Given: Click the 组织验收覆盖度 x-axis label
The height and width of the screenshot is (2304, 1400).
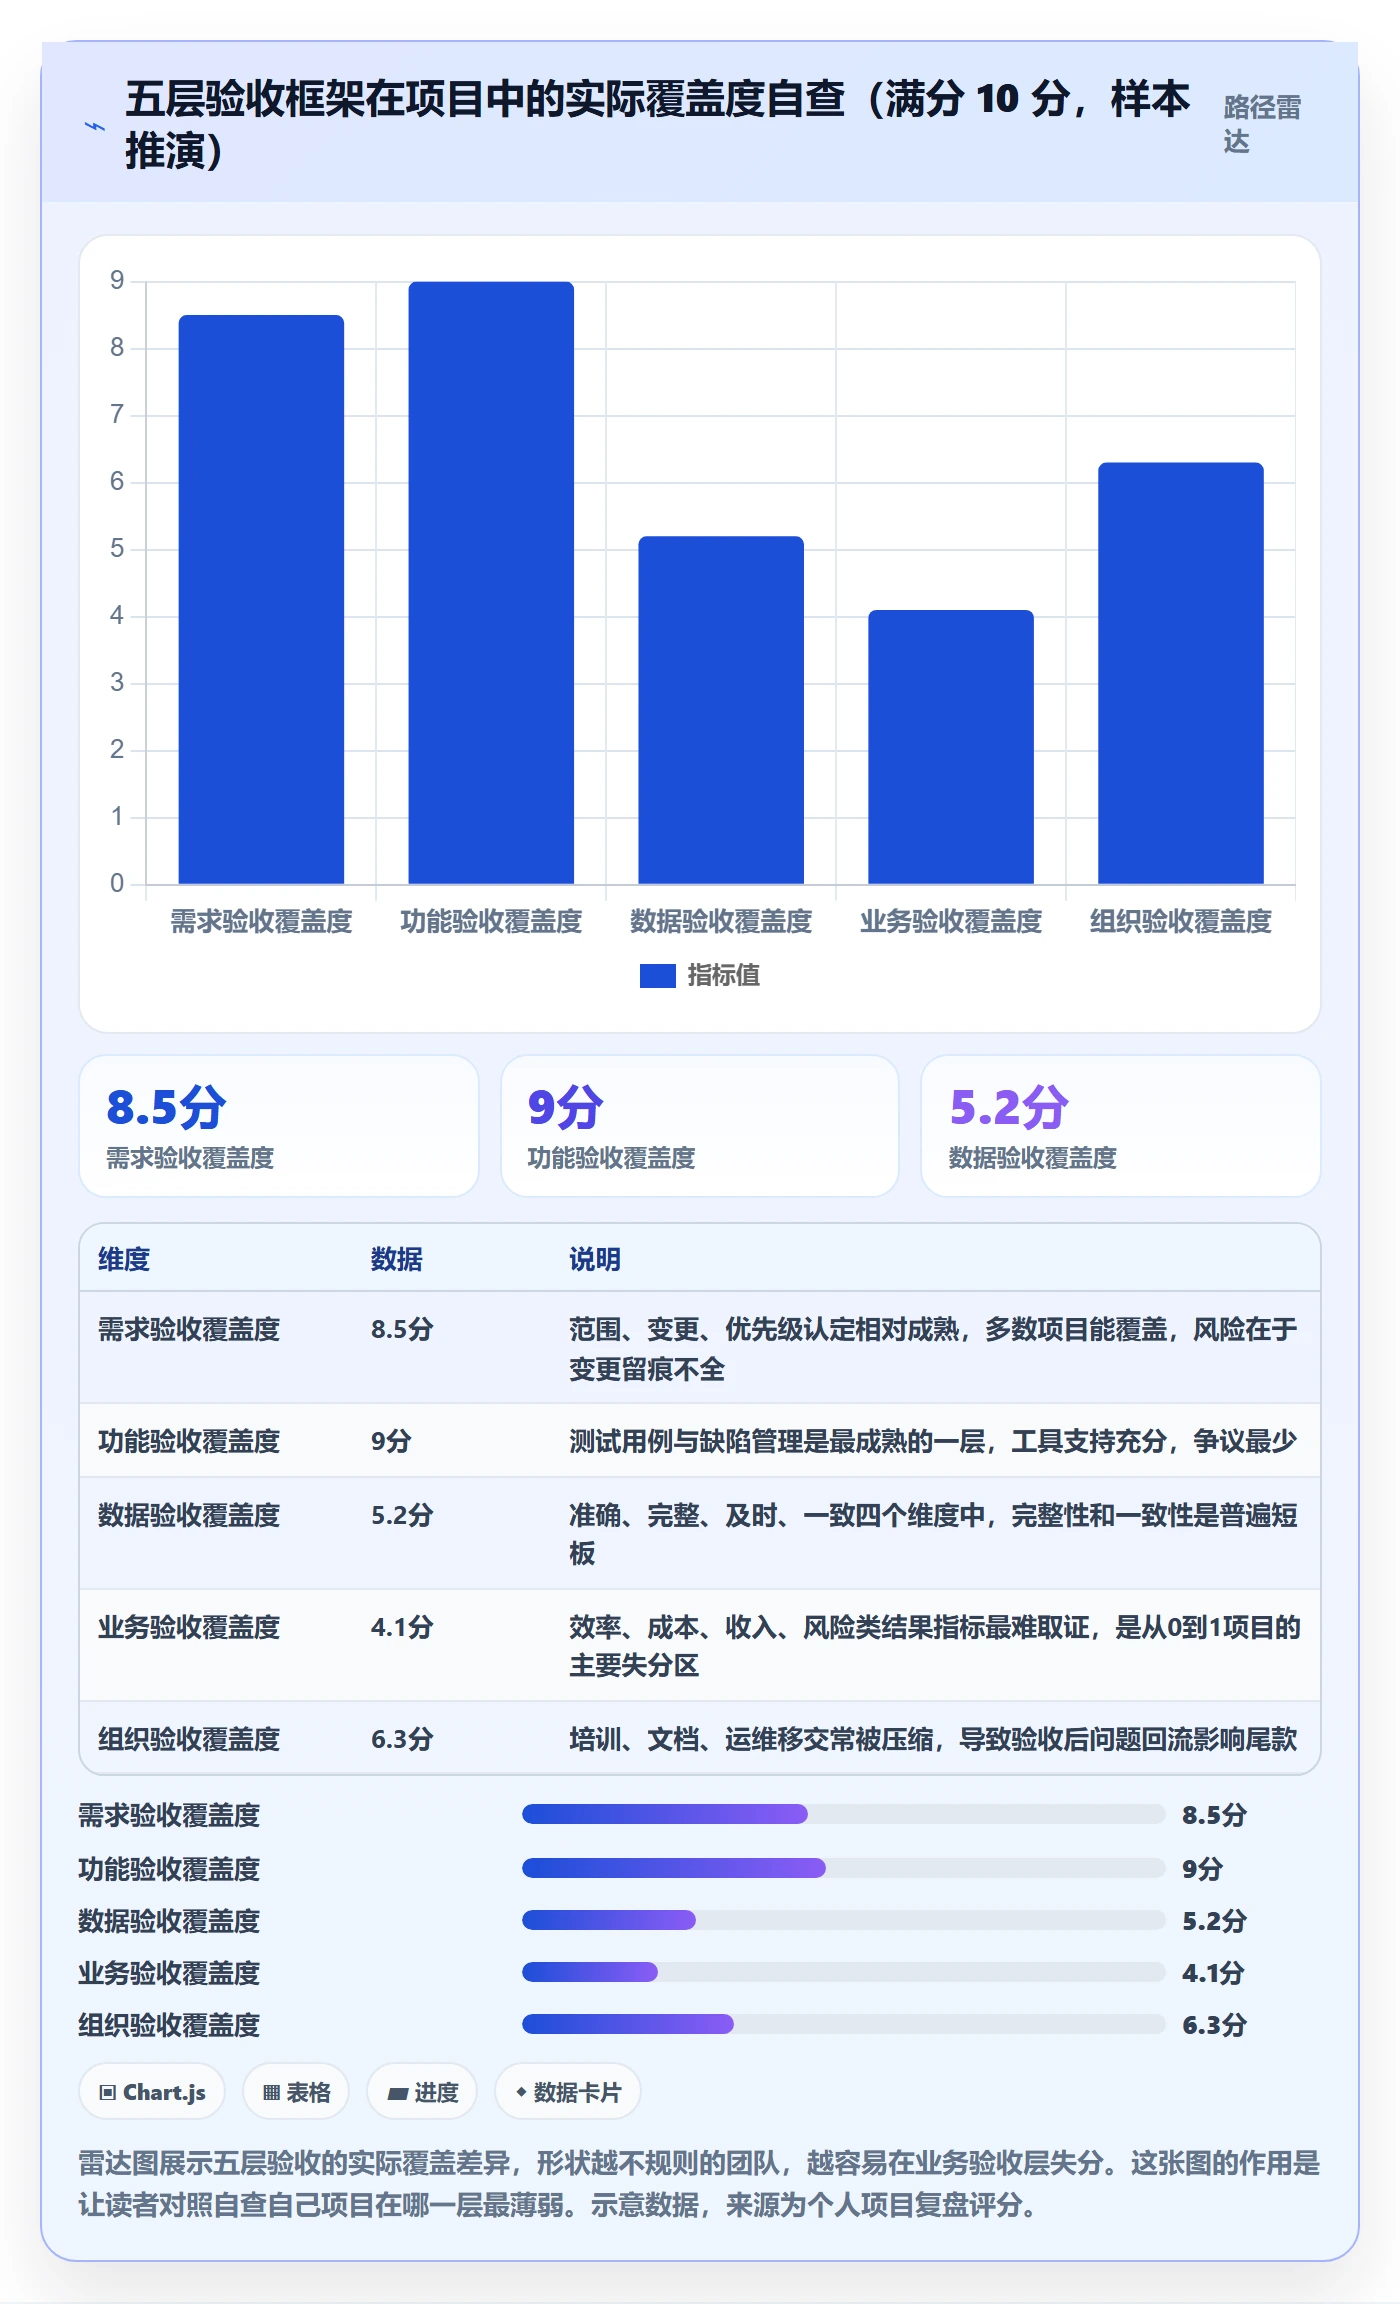Looking at the screenshot, I should pos(1181,921).
